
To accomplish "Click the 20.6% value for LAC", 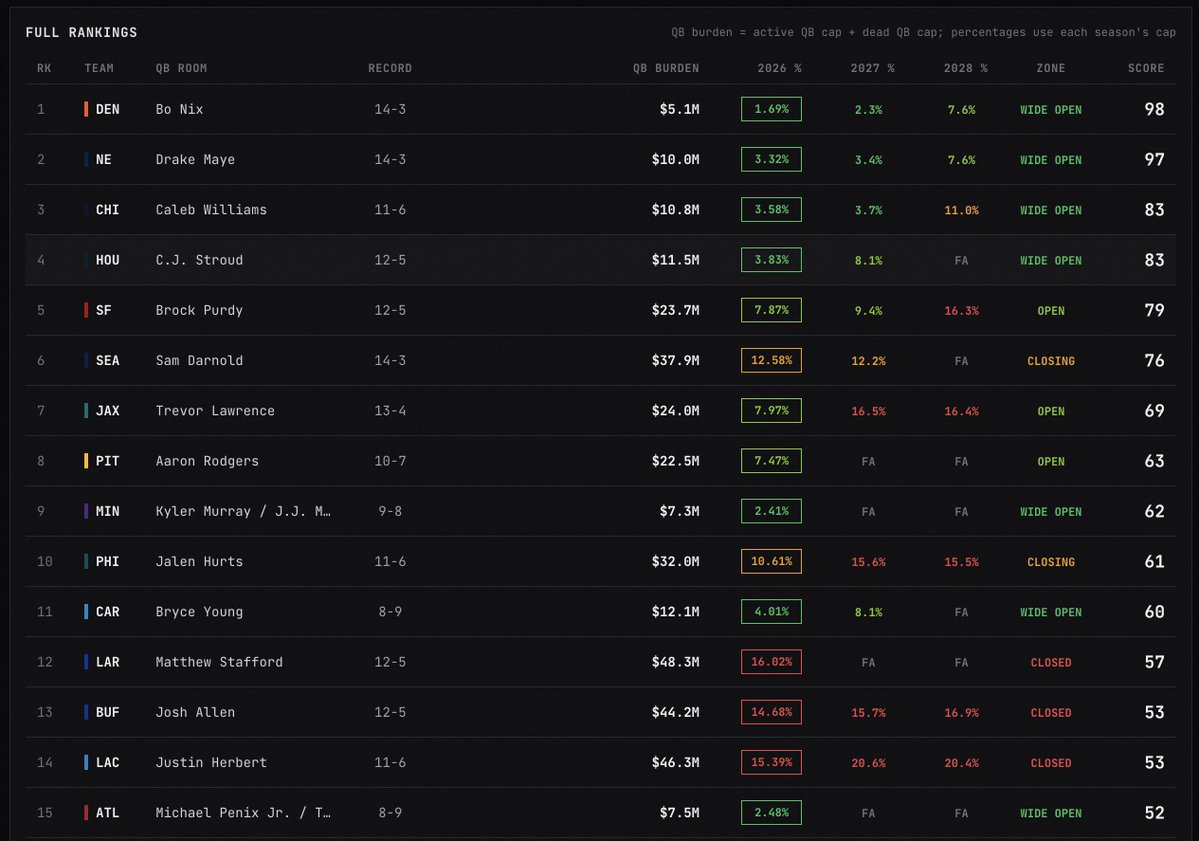I will (x=869, y=763).
